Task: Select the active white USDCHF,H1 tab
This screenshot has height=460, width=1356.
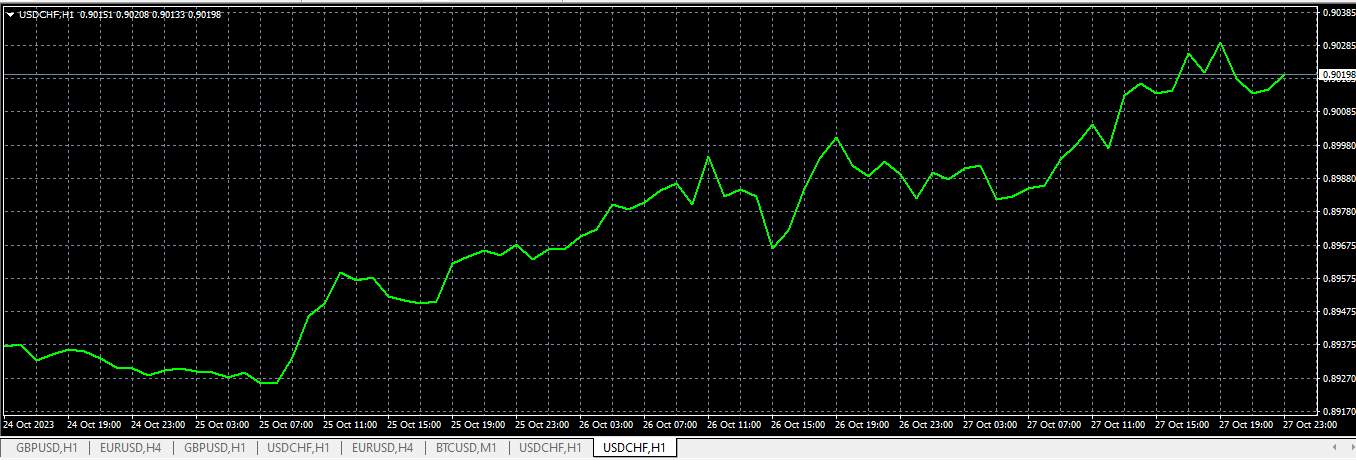Action: tap(635, 448)
